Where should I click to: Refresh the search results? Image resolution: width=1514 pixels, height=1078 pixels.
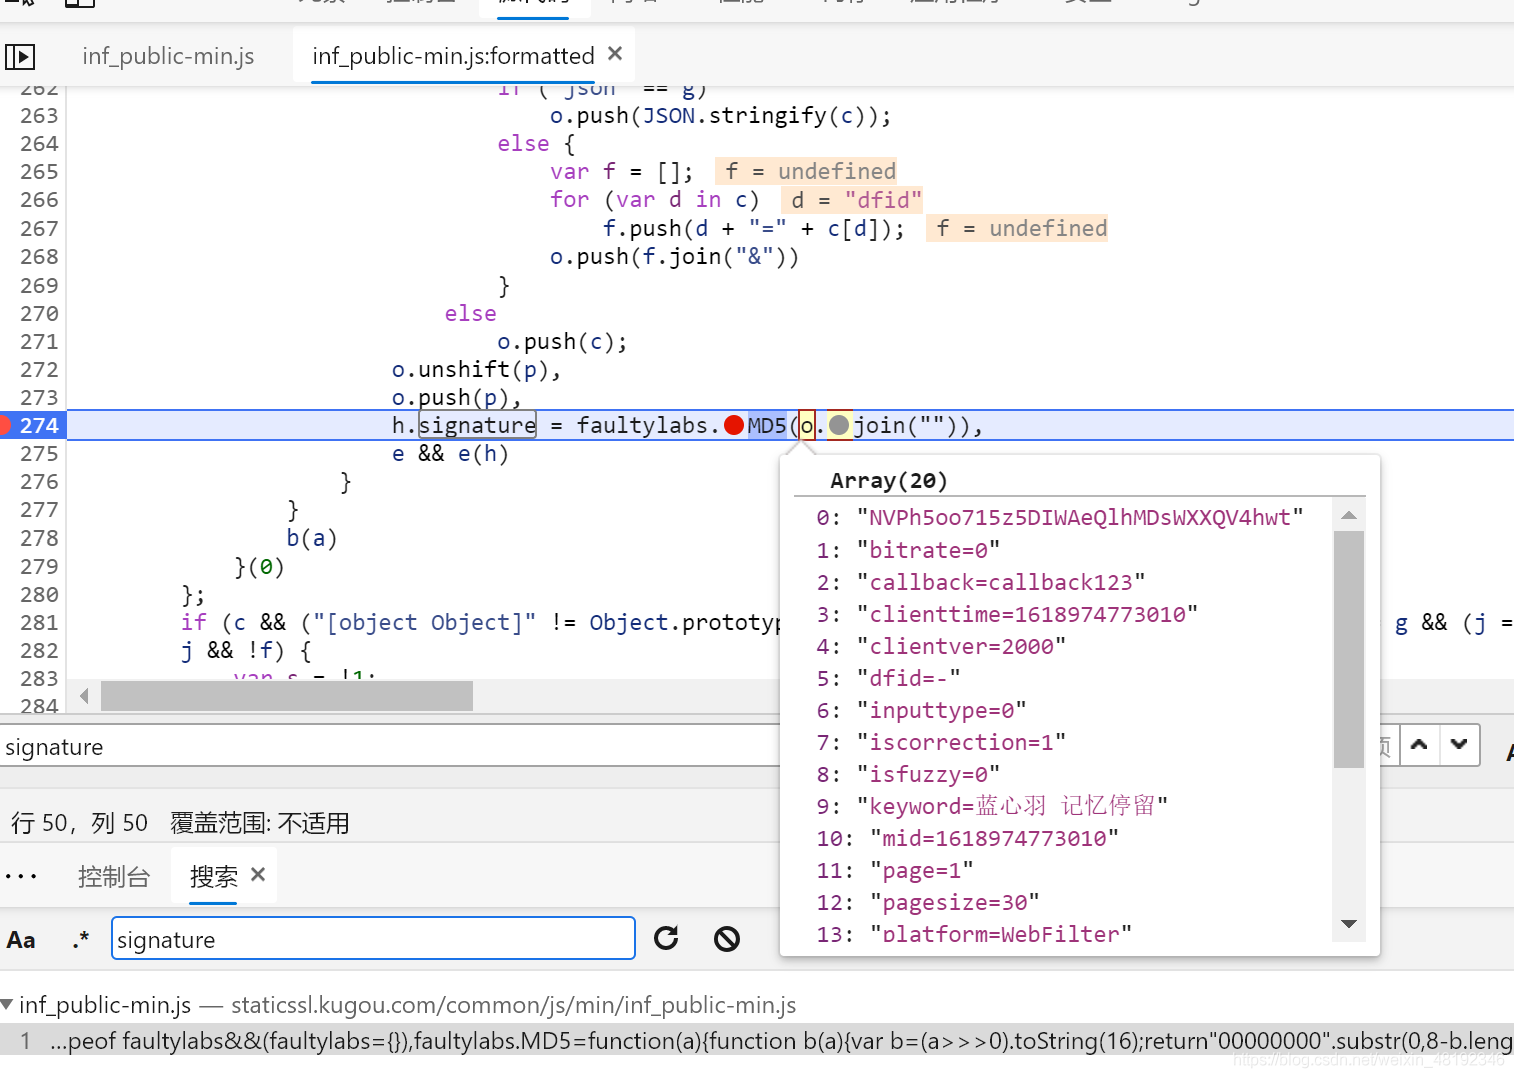[x=666, y=938]
